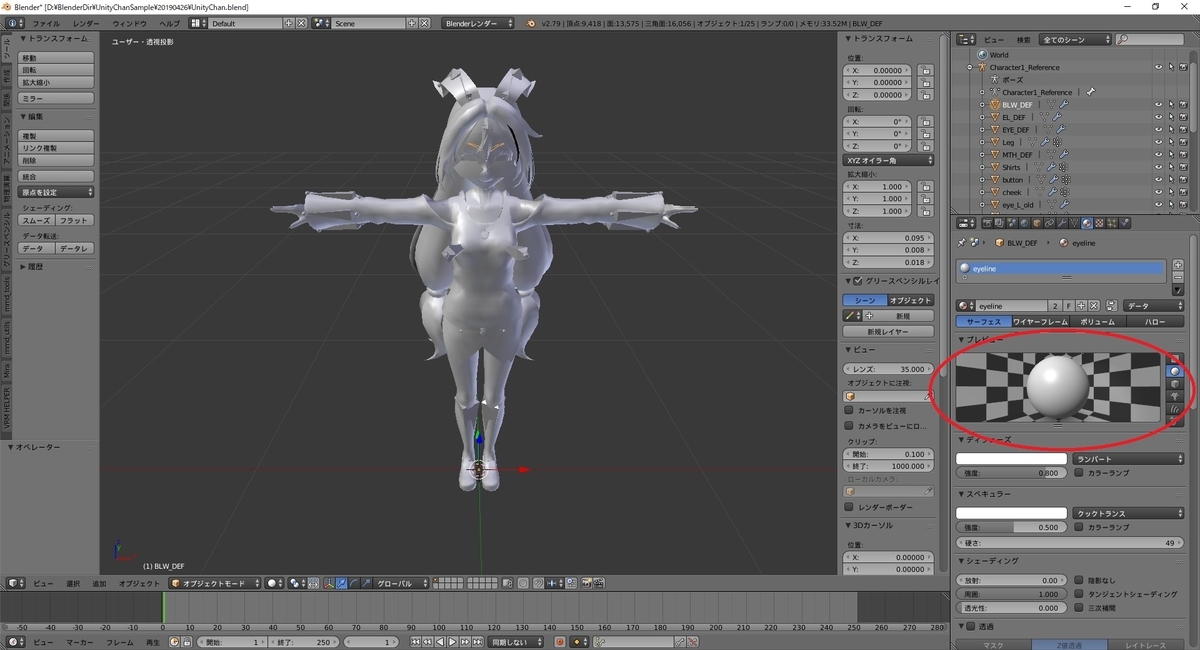Apply スムーズ shading
Screen dimensions: 1200x650
[x=37, y=220]
